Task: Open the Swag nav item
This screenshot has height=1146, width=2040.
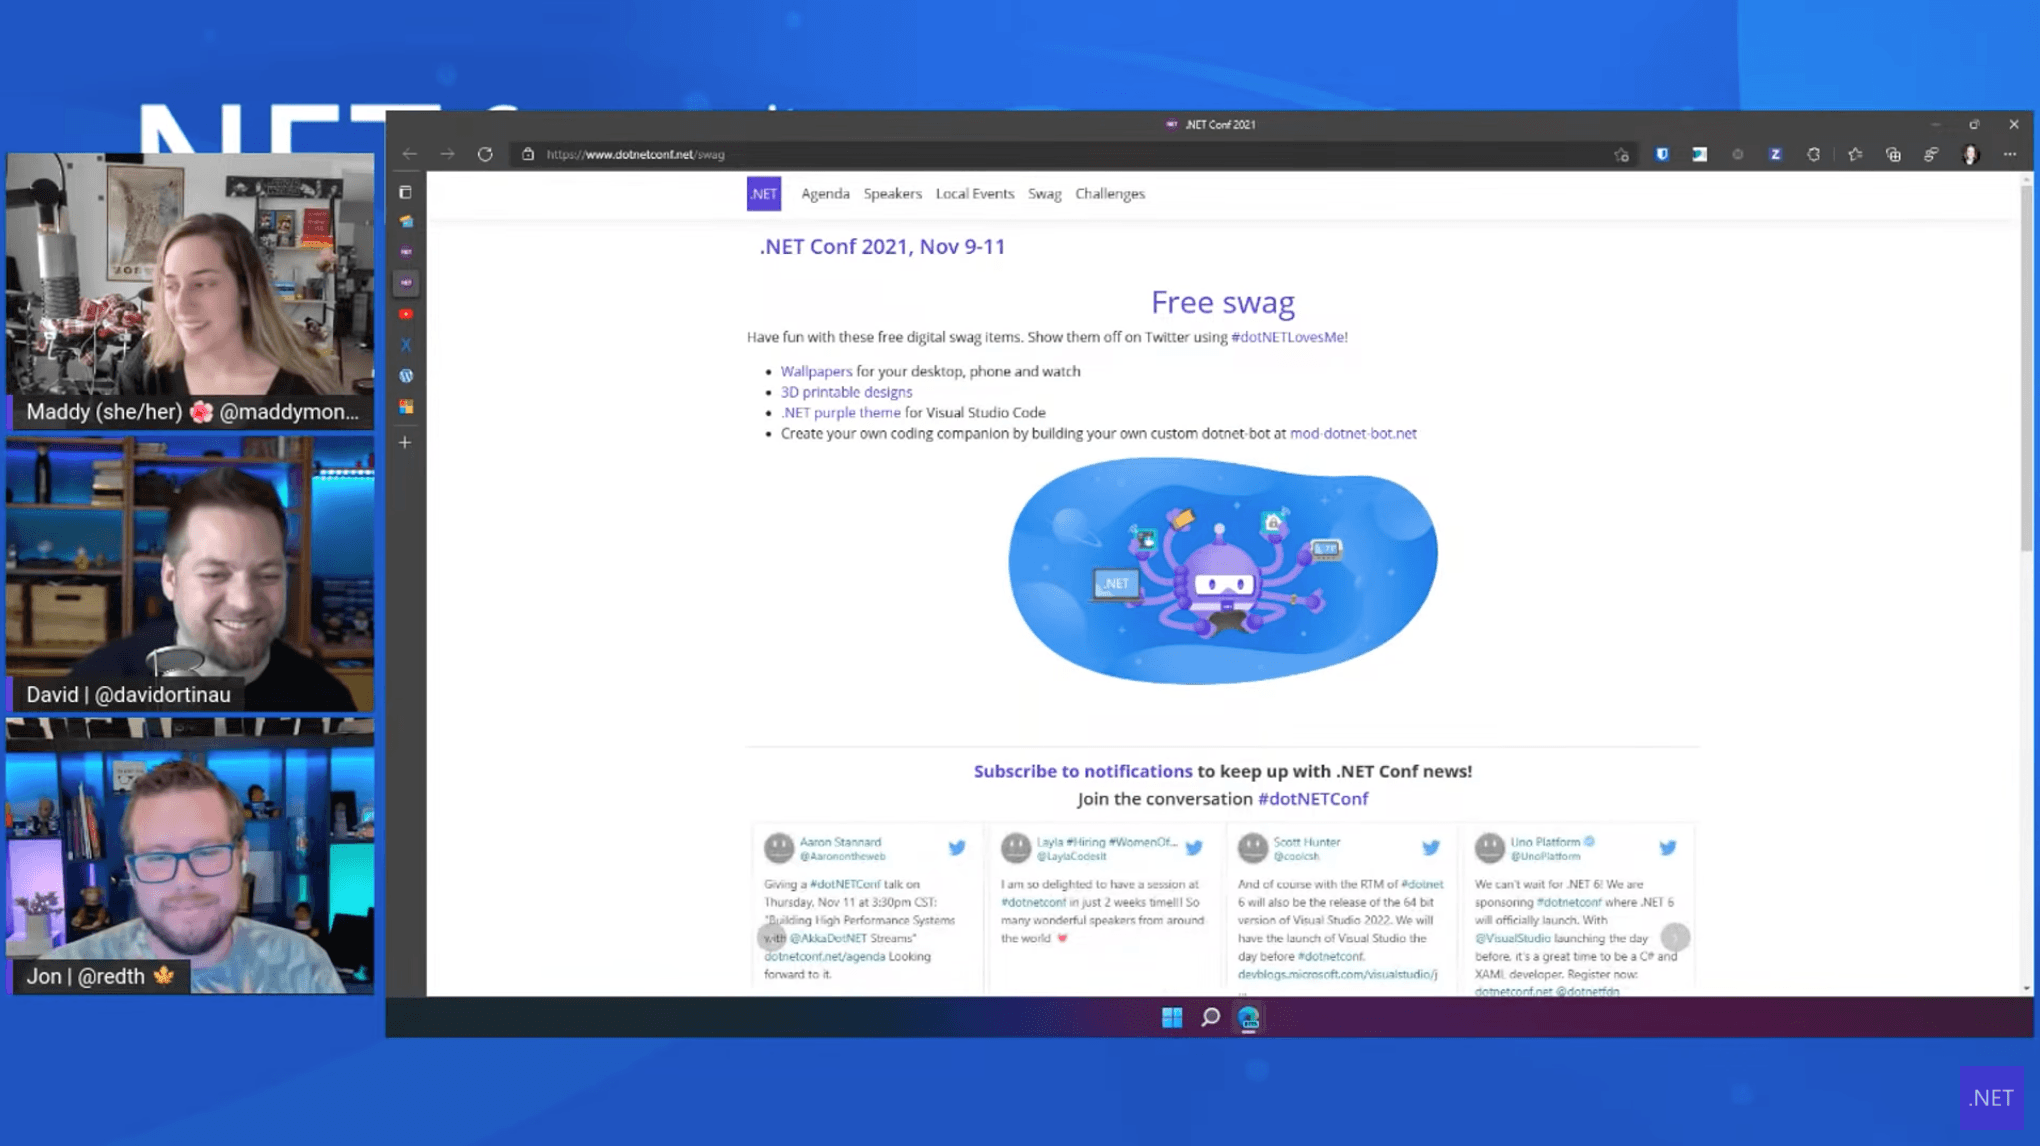Action: pos(1044,194)
